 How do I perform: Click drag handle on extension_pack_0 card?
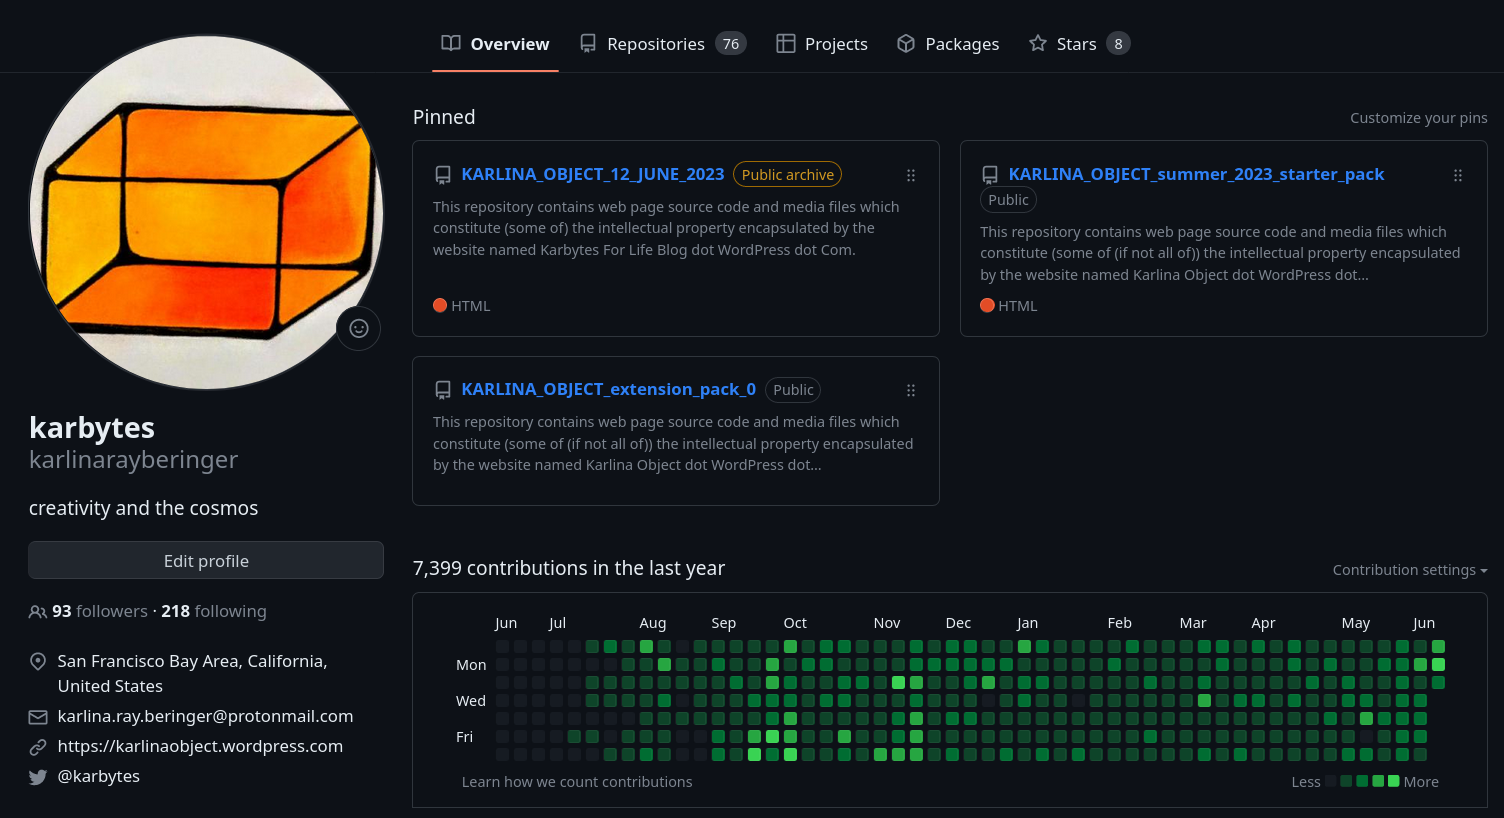pyautogui.click(x=911, y=390)
